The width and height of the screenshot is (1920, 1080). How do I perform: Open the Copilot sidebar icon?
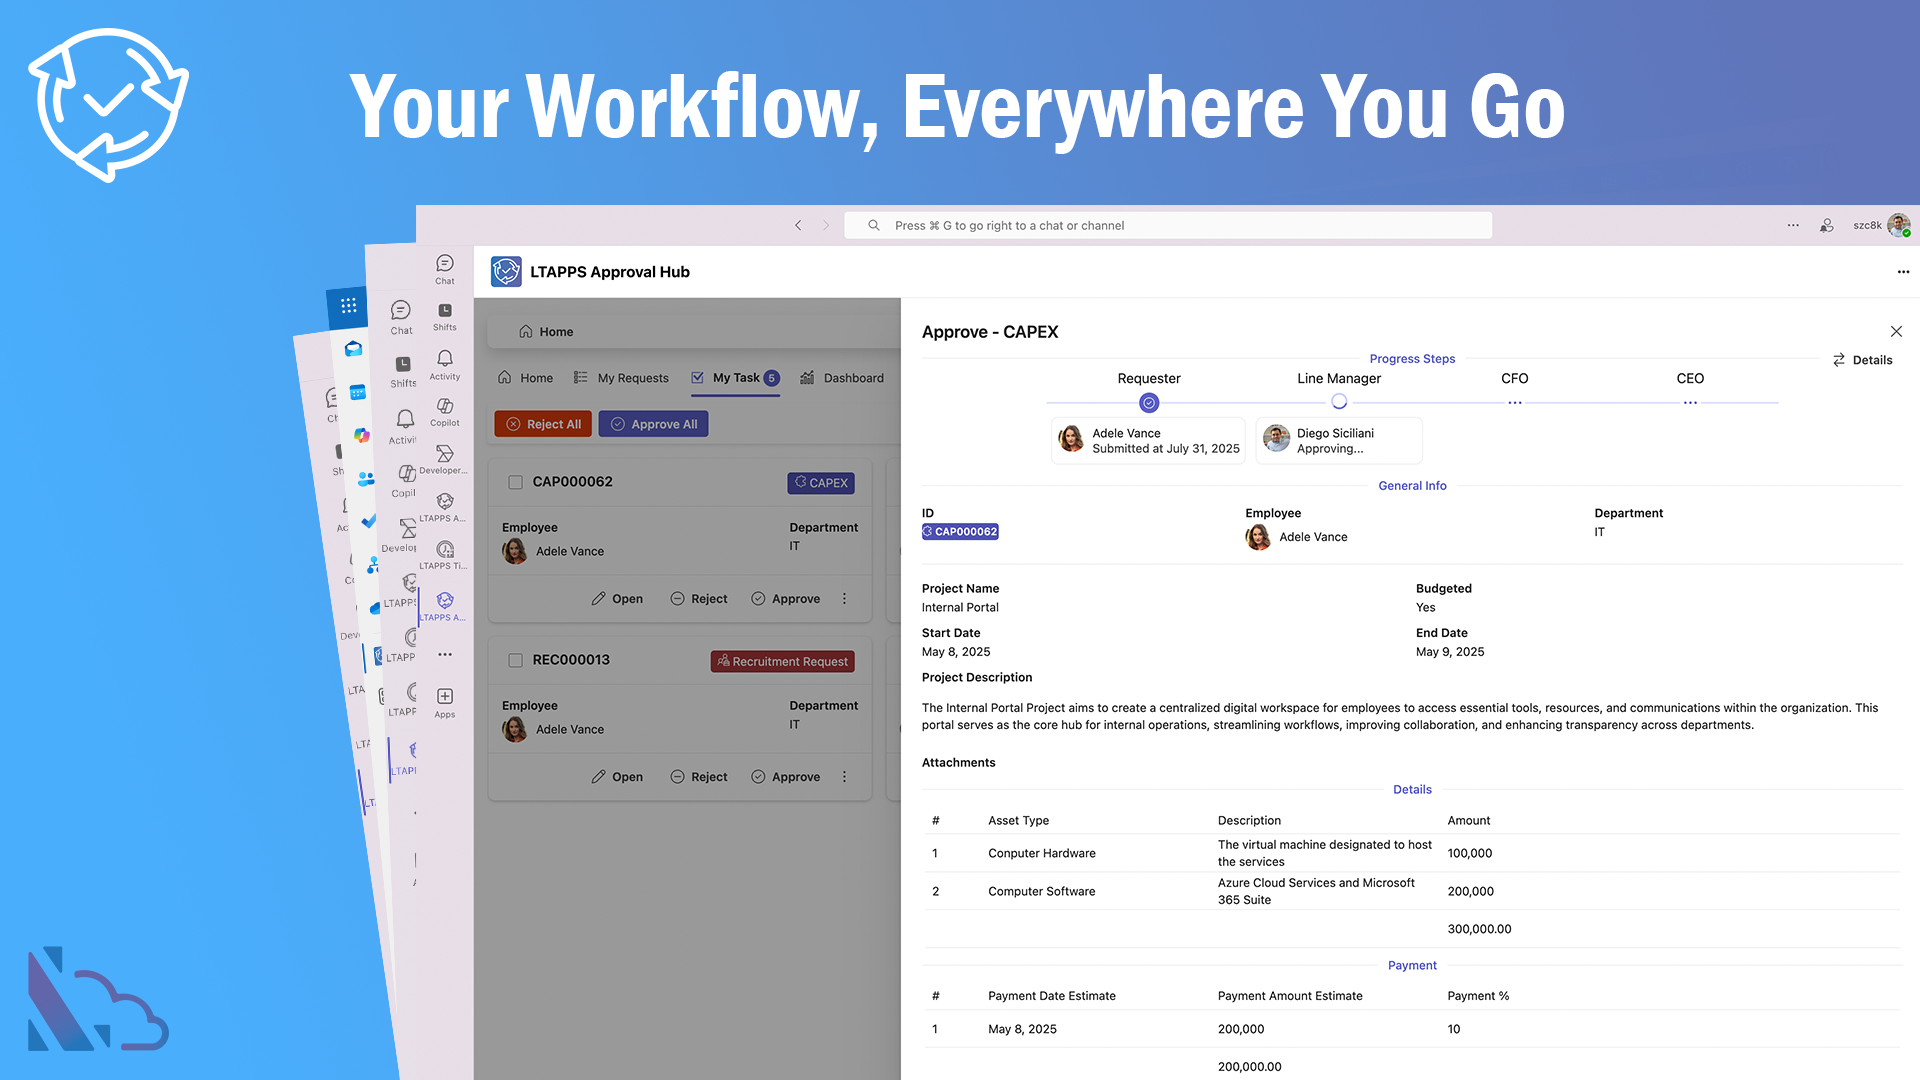pyautogui.click(x=445, y=407)
